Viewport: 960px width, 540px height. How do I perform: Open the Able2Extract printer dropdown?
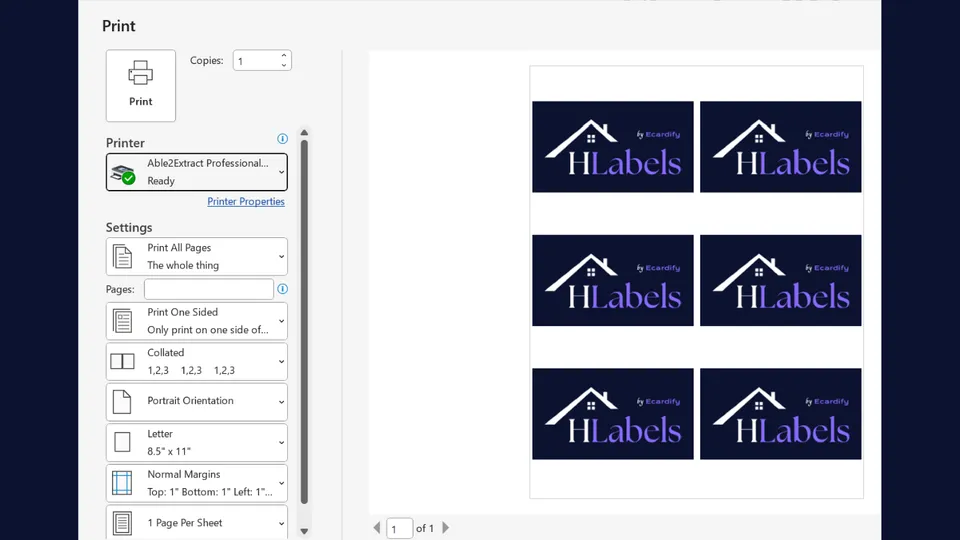click(x=197, y=172)
